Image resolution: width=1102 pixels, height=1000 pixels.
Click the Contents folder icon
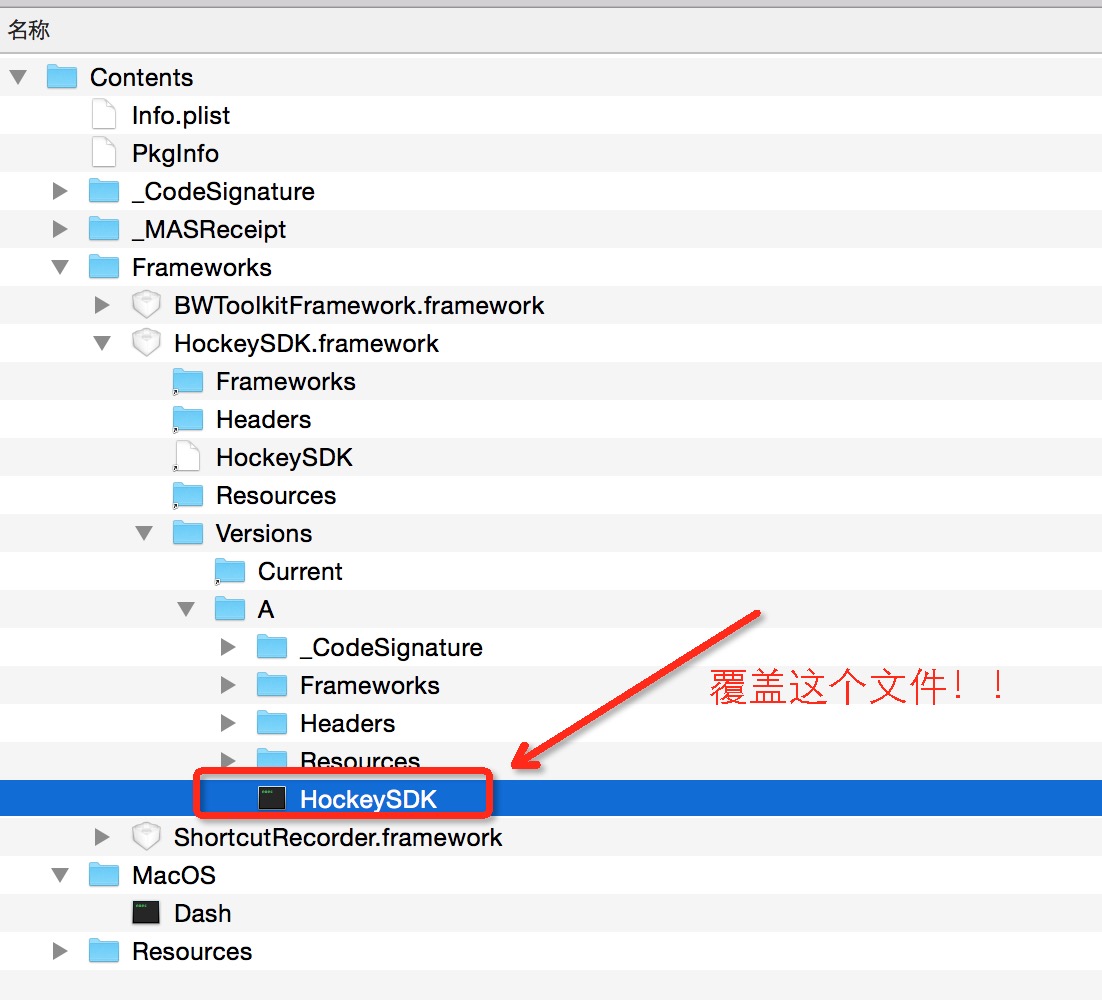pos(62,77)
